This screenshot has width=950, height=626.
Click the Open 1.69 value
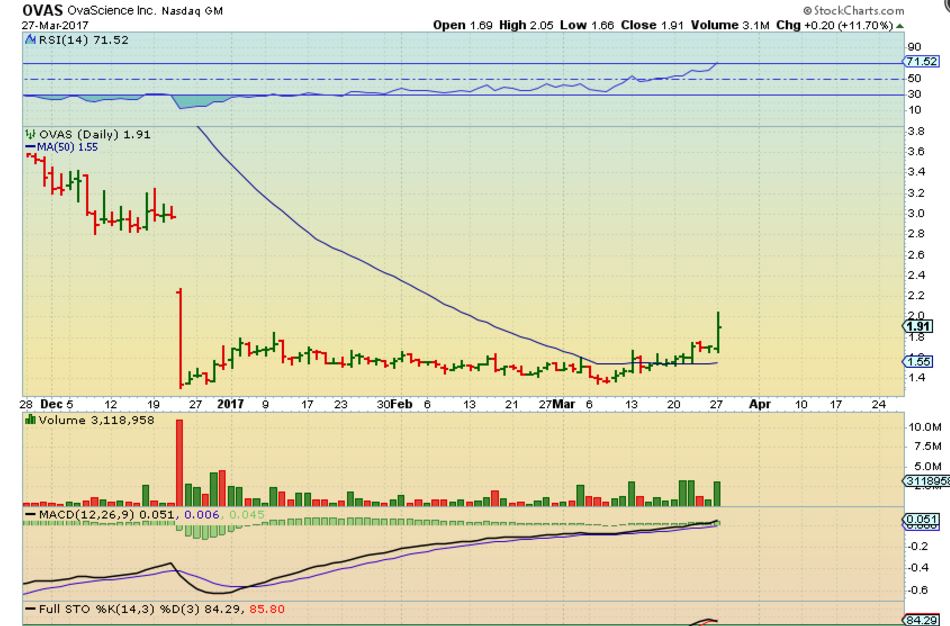[462, 25]
